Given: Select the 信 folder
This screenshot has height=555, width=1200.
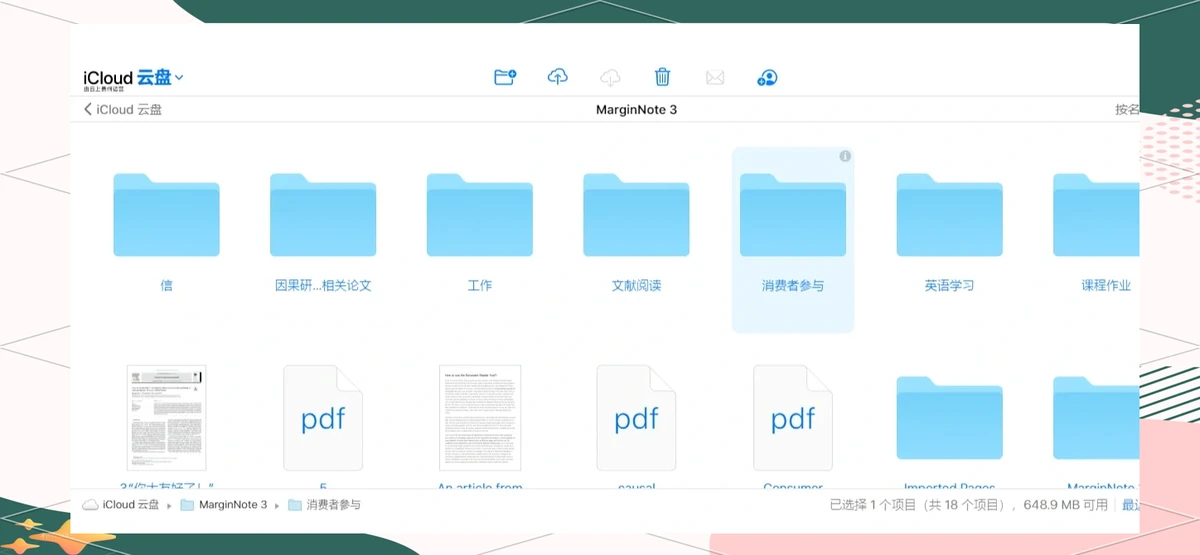Looking at the screenshot, I should pos(166,215).
